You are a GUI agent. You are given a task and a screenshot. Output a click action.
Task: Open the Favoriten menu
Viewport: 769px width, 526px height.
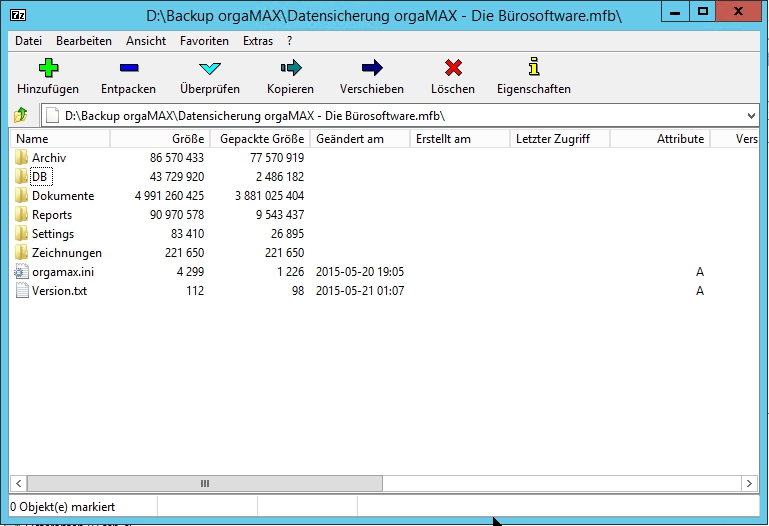(204, 41)
